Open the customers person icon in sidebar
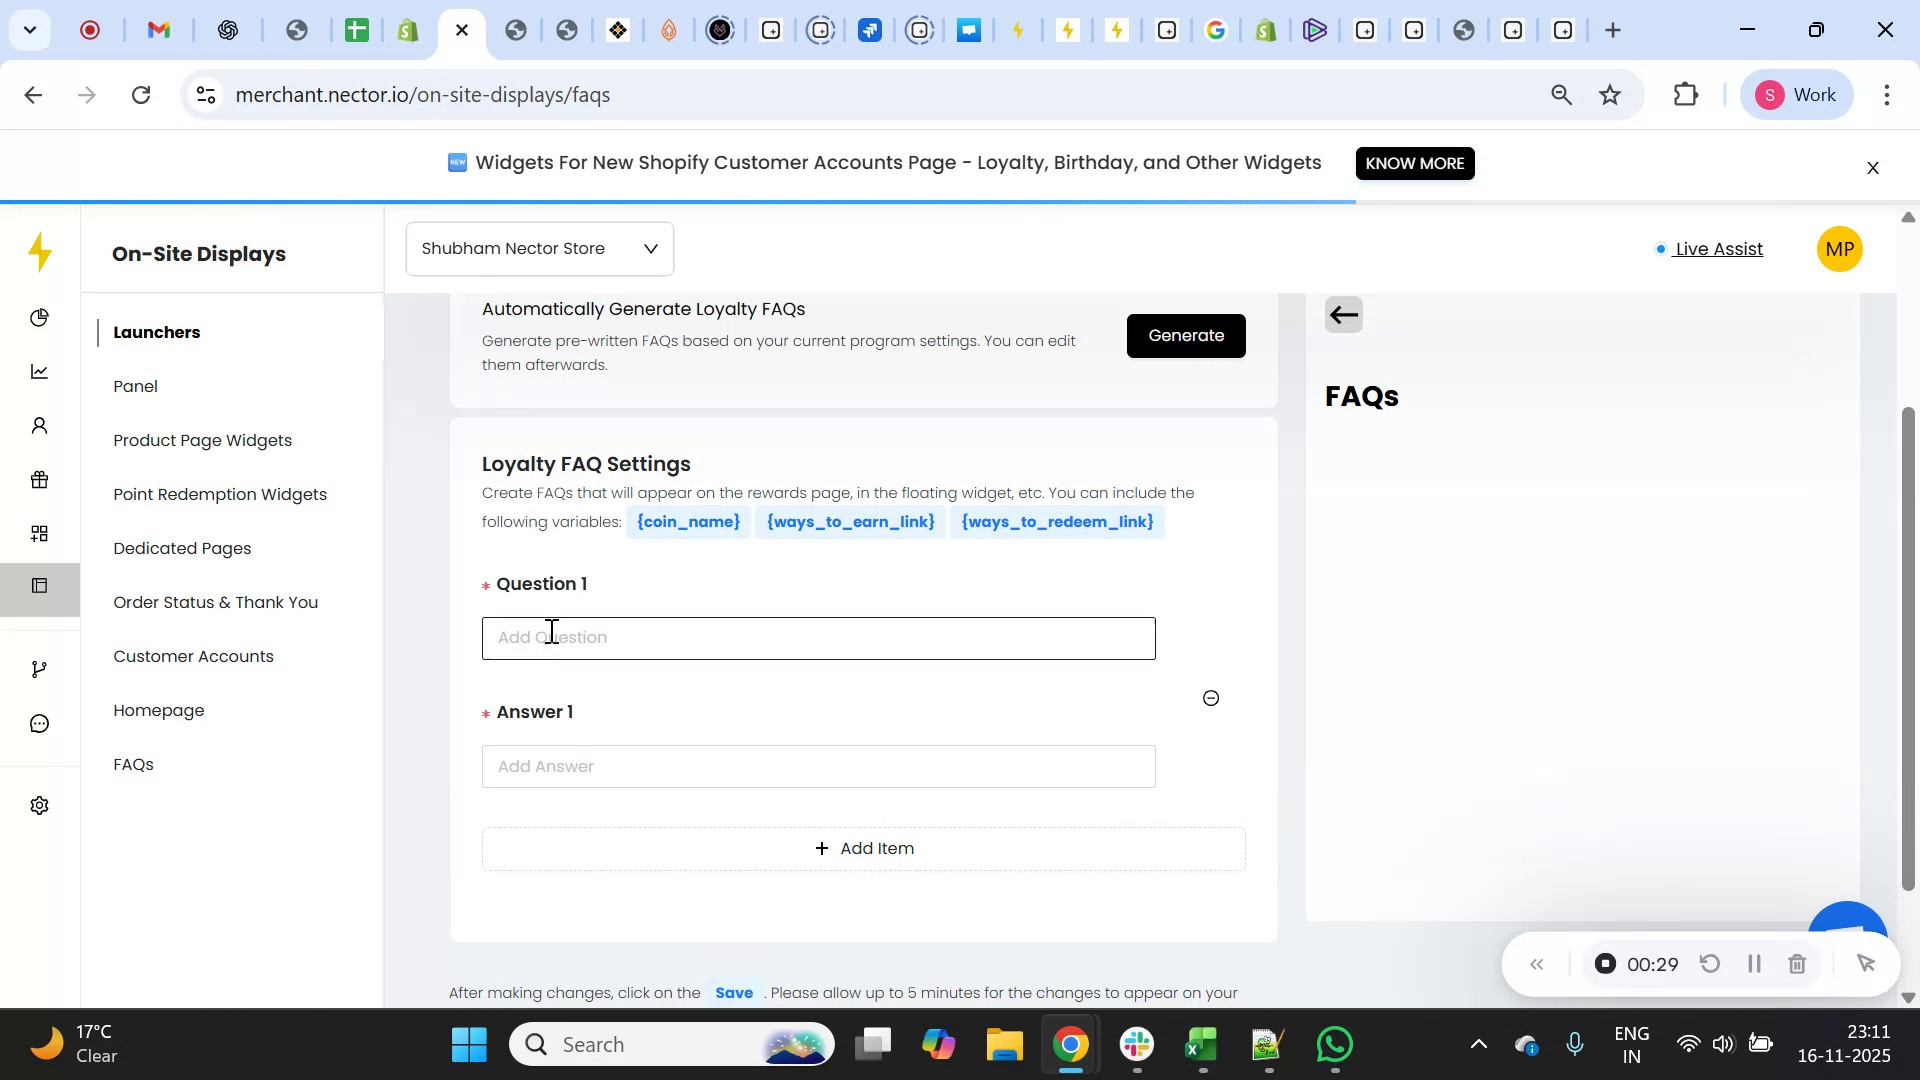 [39, 425]
